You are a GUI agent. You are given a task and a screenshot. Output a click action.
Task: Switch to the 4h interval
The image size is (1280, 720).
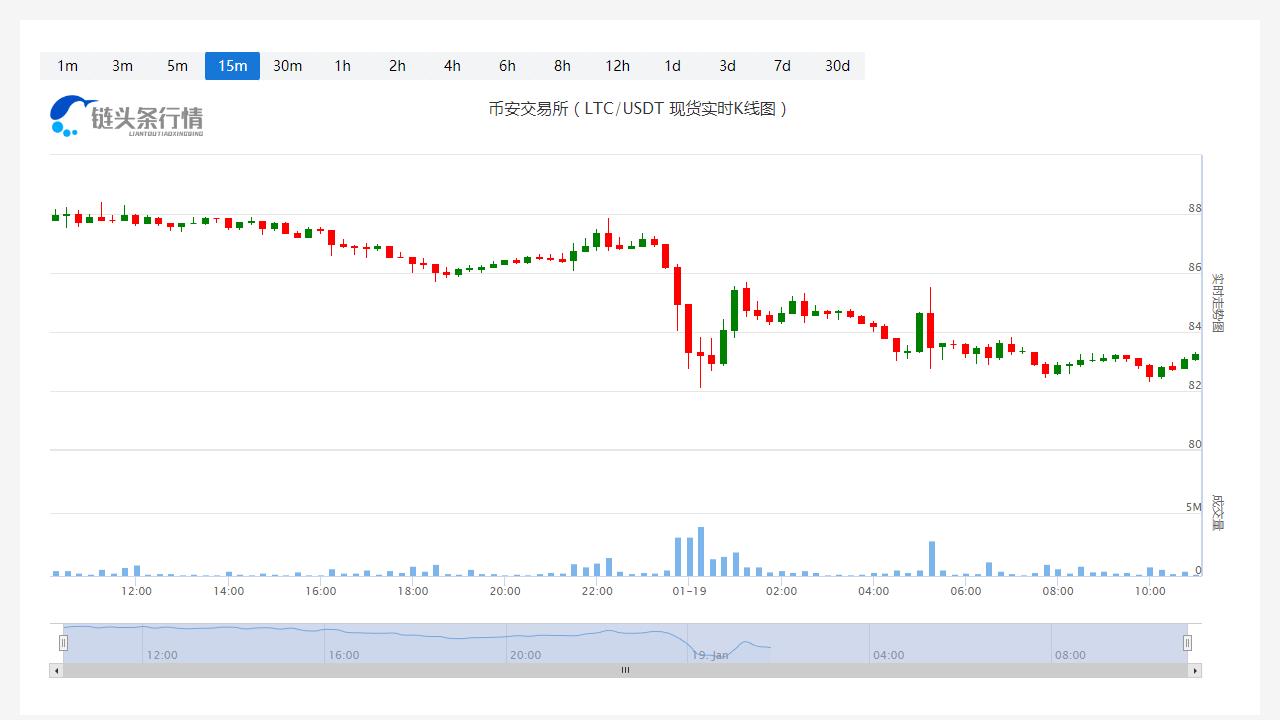pyautogui.click(x=452, y=66)
